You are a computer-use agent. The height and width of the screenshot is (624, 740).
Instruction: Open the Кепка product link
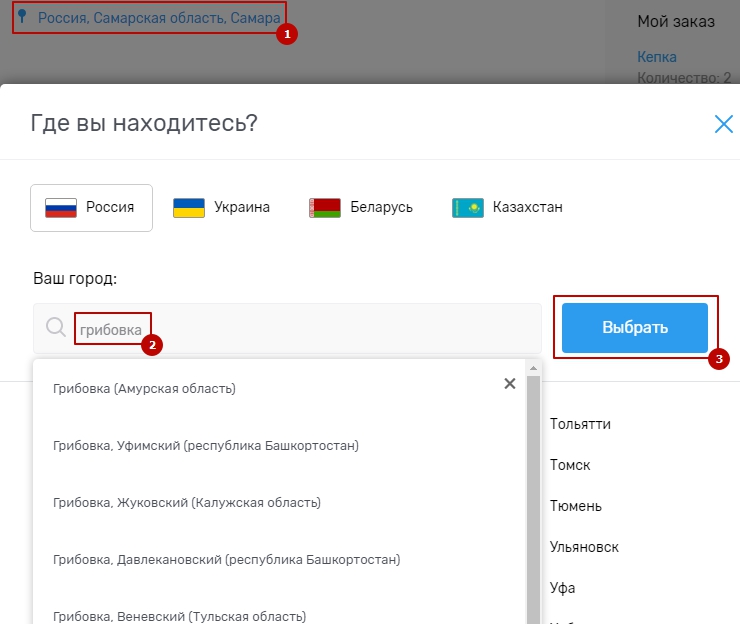[x=656, y=57]
